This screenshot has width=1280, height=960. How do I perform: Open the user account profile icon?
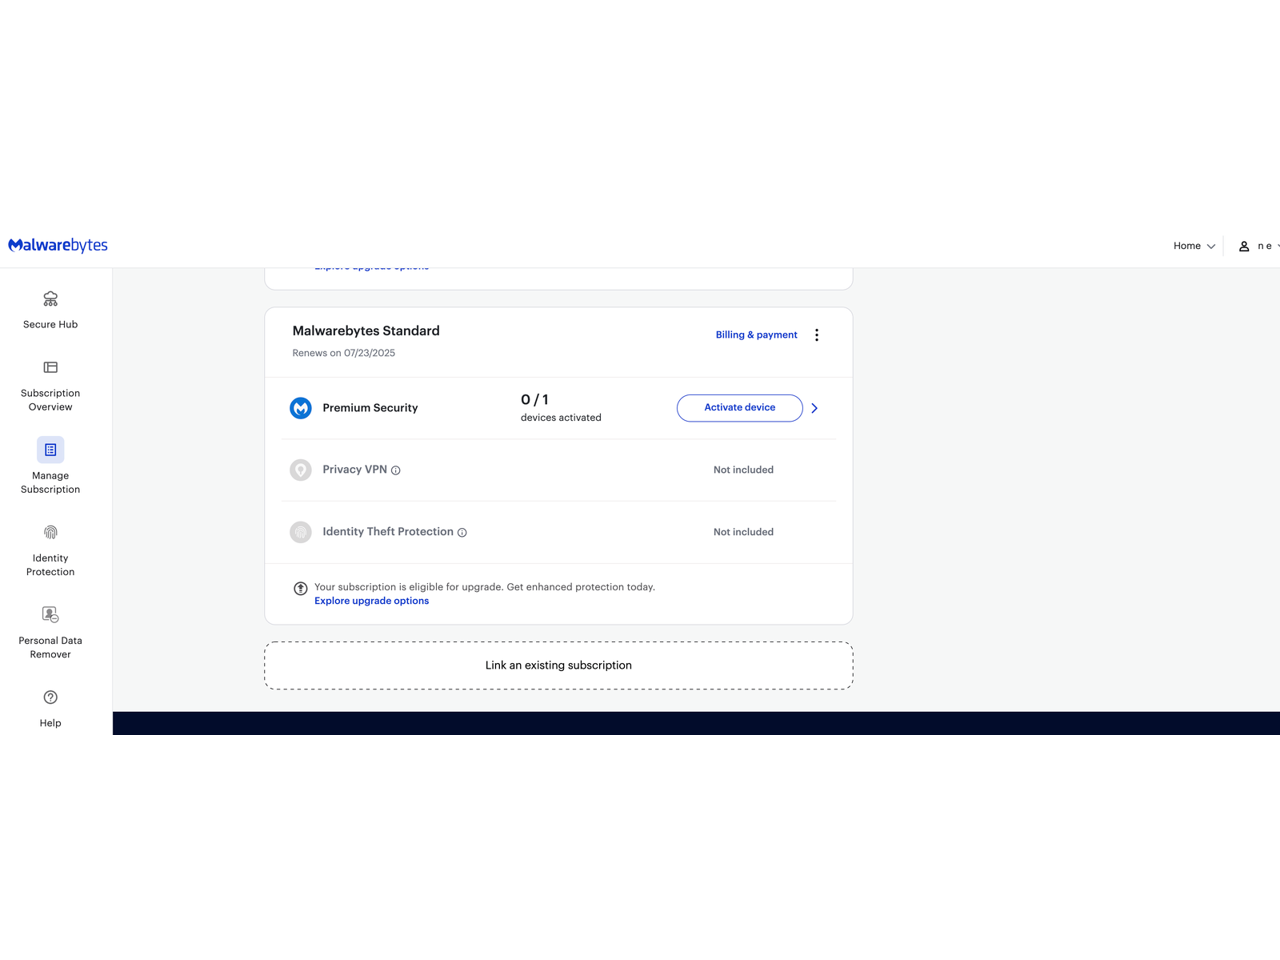coord(1244,246)
